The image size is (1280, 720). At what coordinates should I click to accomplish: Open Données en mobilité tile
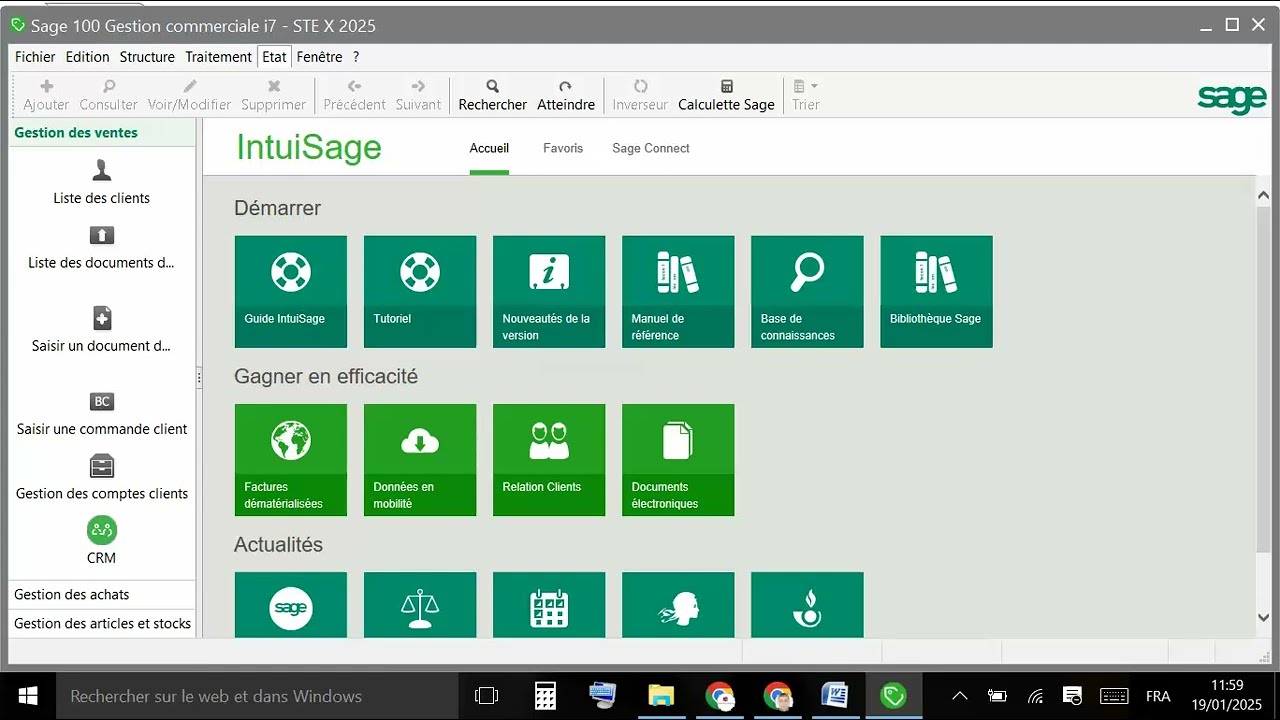[x=420, y=460]
